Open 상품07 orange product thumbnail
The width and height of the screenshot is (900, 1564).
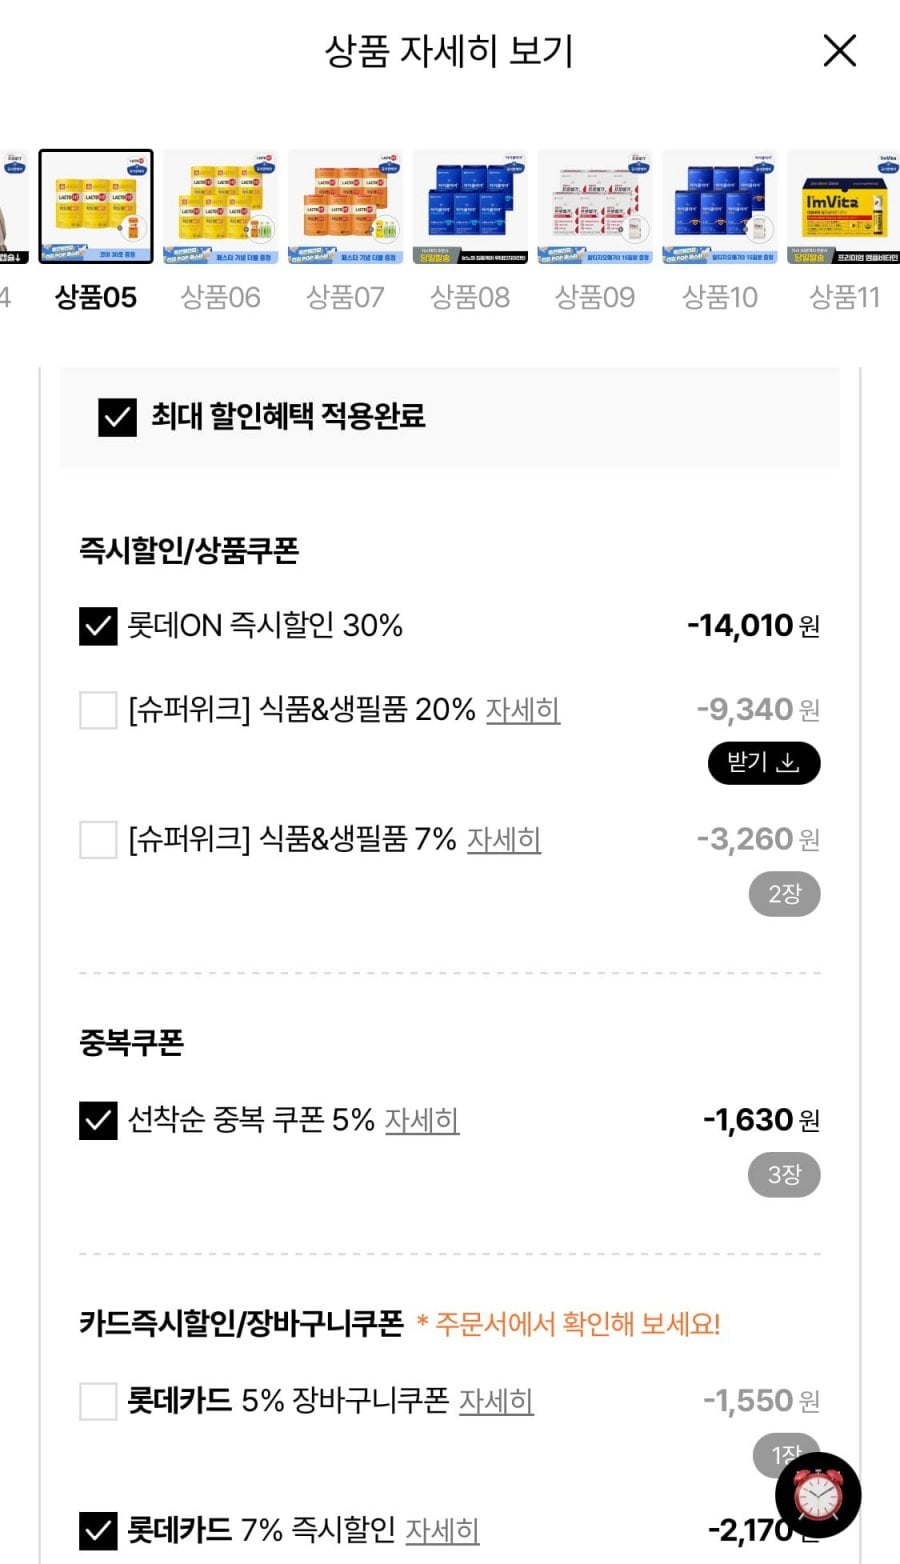[345, 207]
